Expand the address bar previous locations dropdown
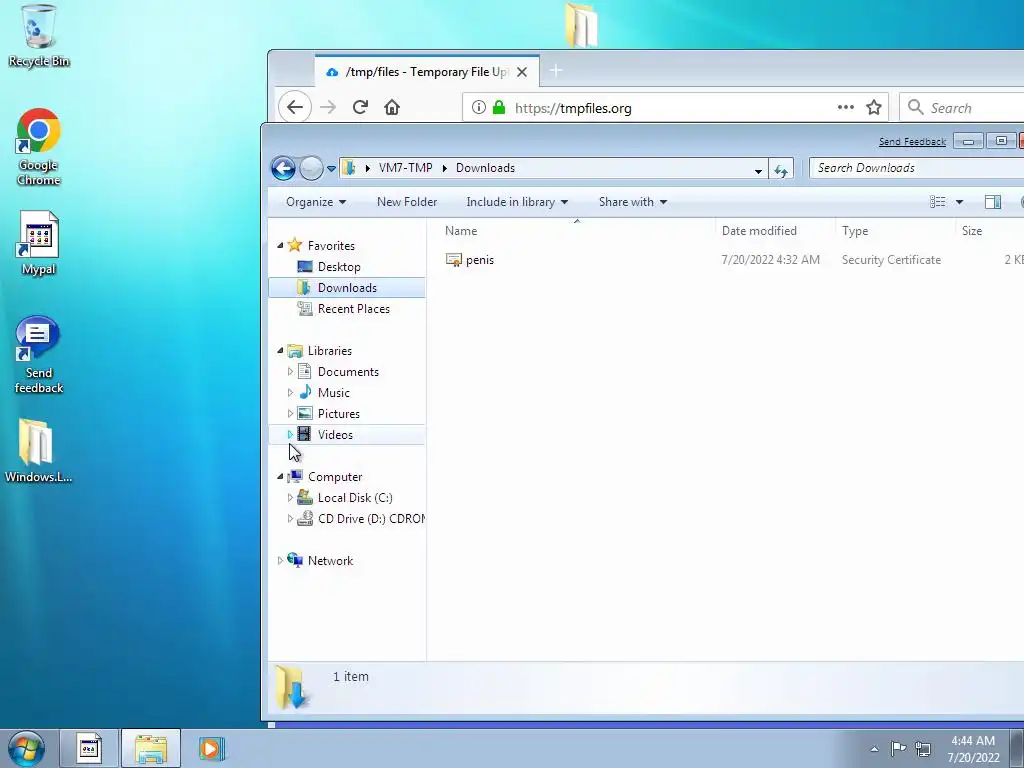The width and height of the screenshot is (1024, 768). [758, 170]
